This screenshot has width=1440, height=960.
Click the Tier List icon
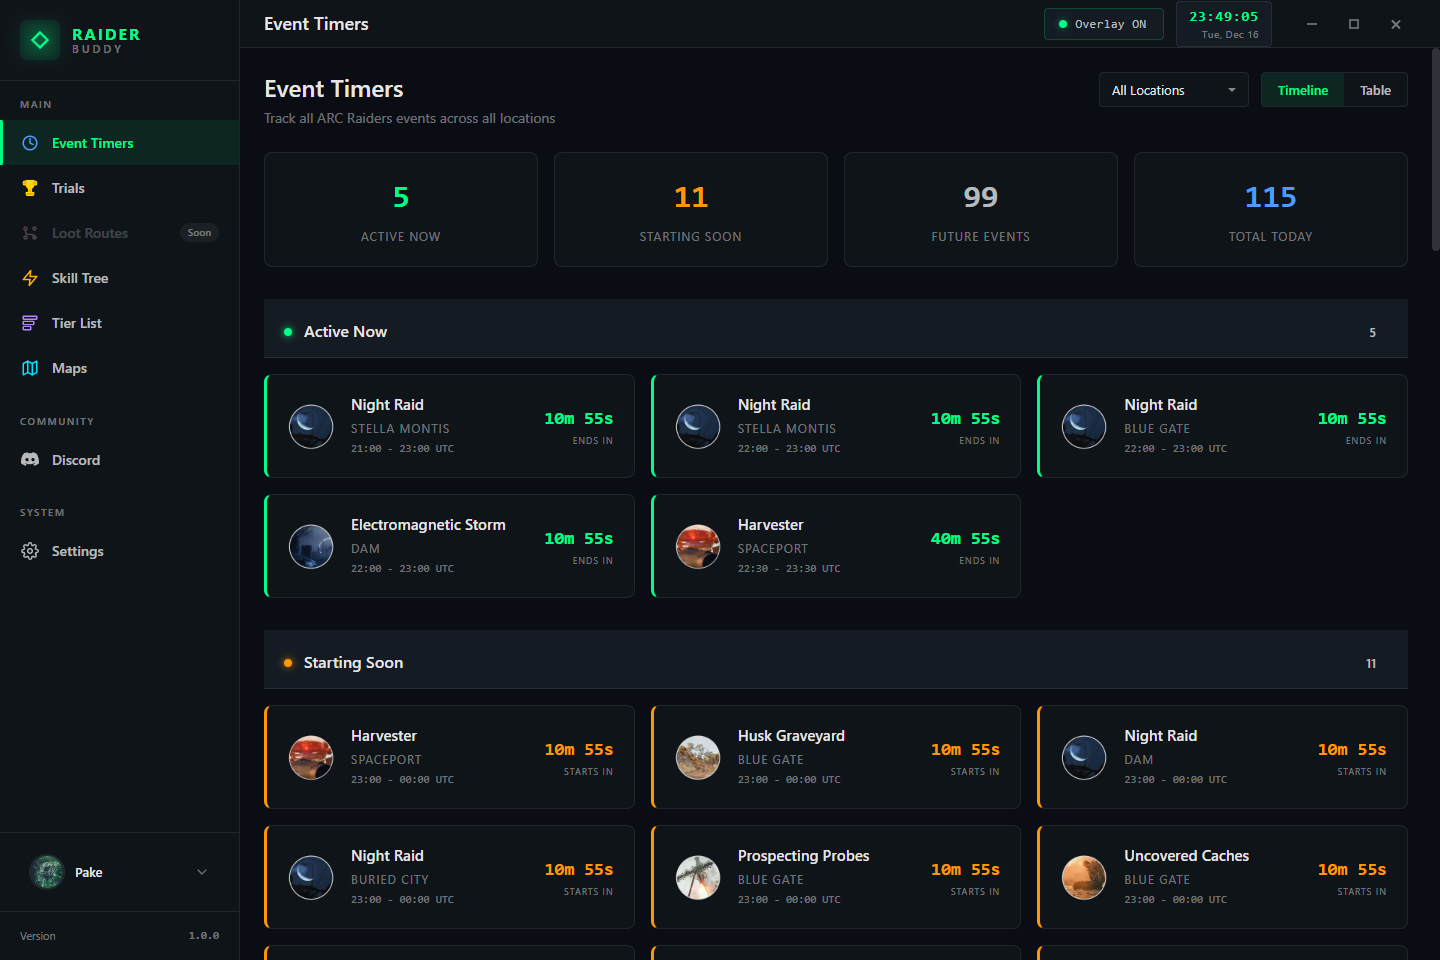pyautogui.click(x=30, y=323)
